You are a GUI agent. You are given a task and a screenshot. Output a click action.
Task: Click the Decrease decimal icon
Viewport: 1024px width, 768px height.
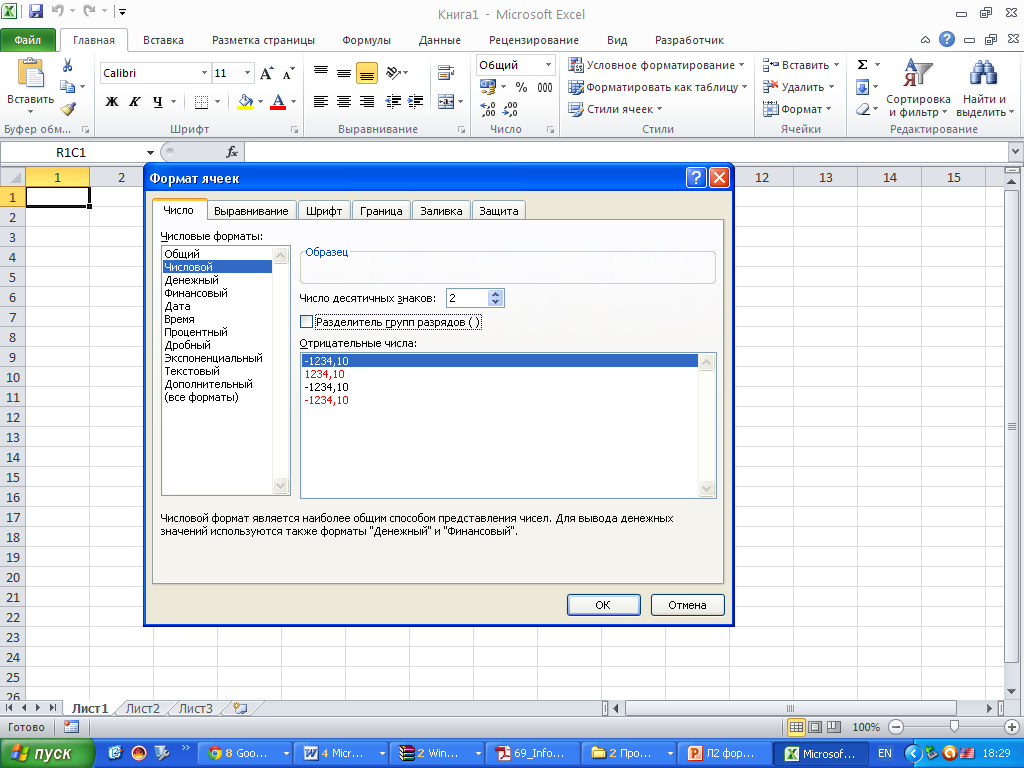point(510,109)
